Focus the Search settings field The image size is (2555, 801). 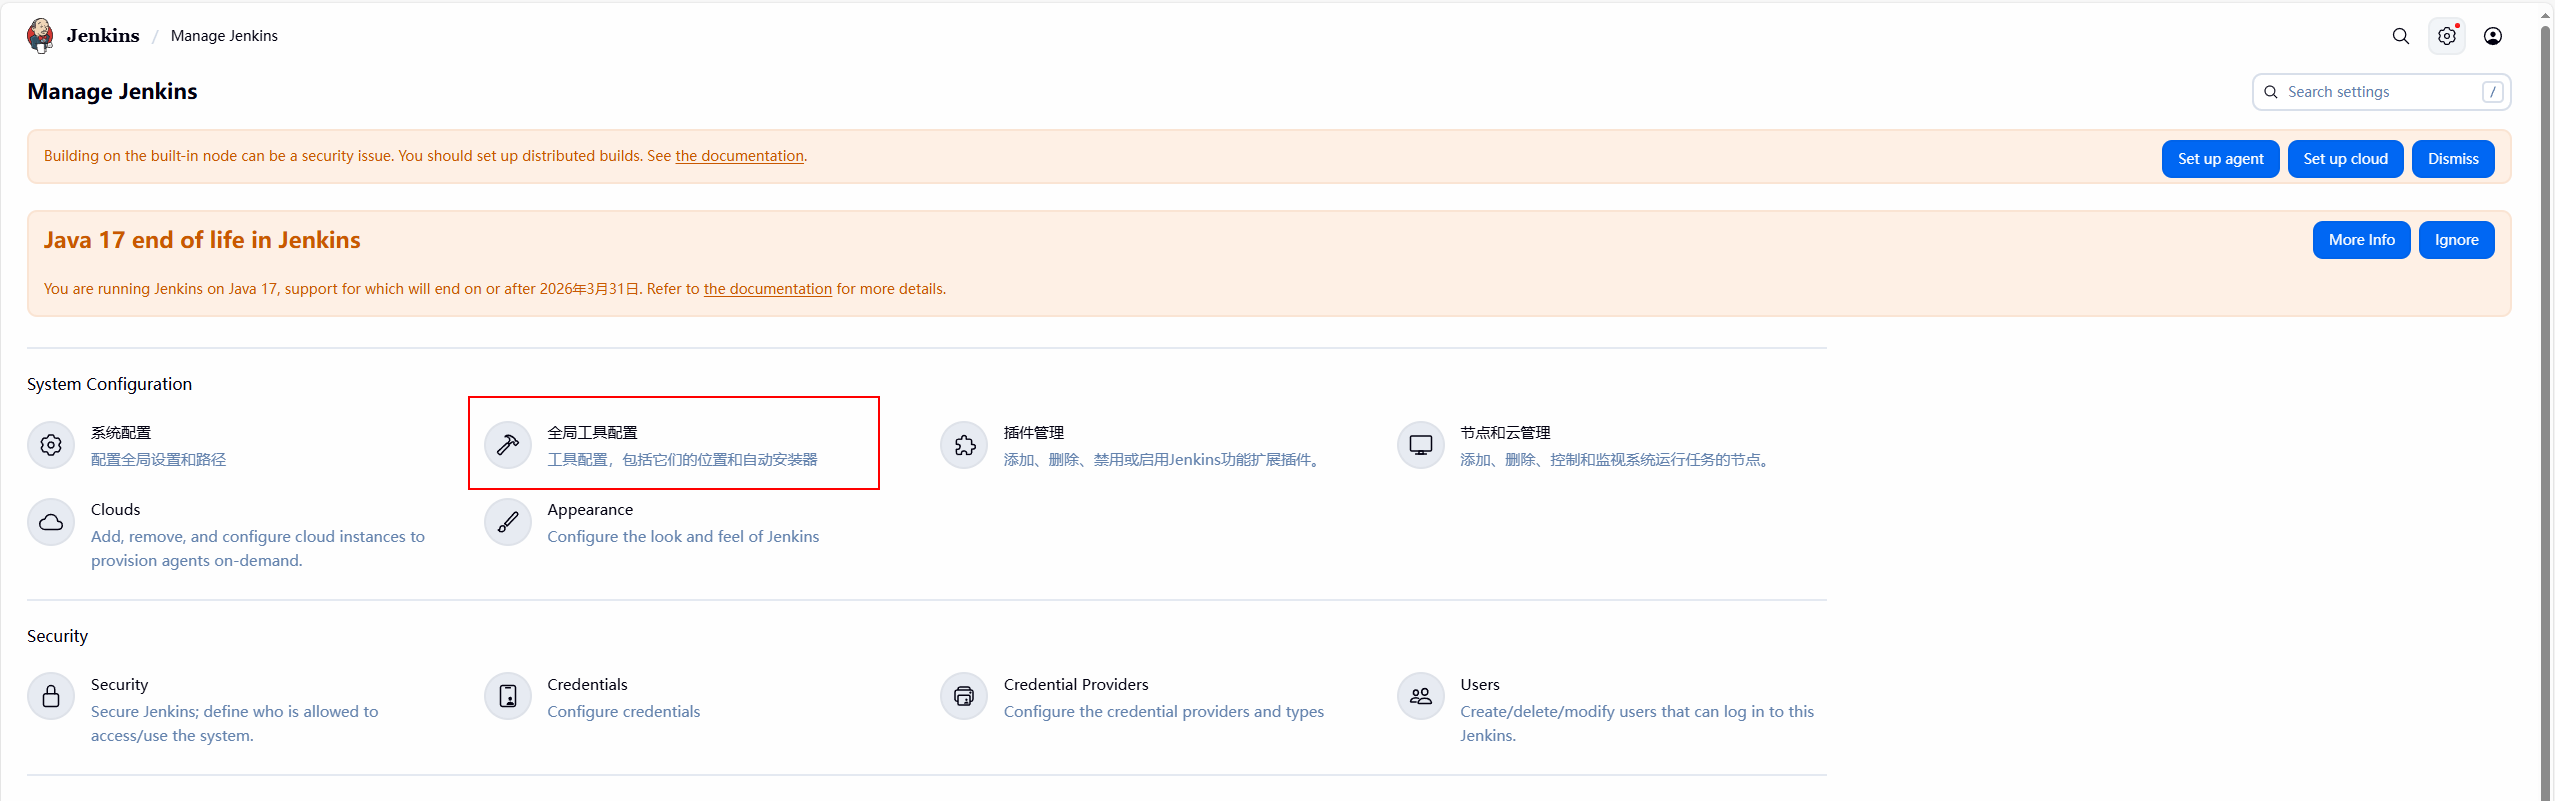[2381, 92]
